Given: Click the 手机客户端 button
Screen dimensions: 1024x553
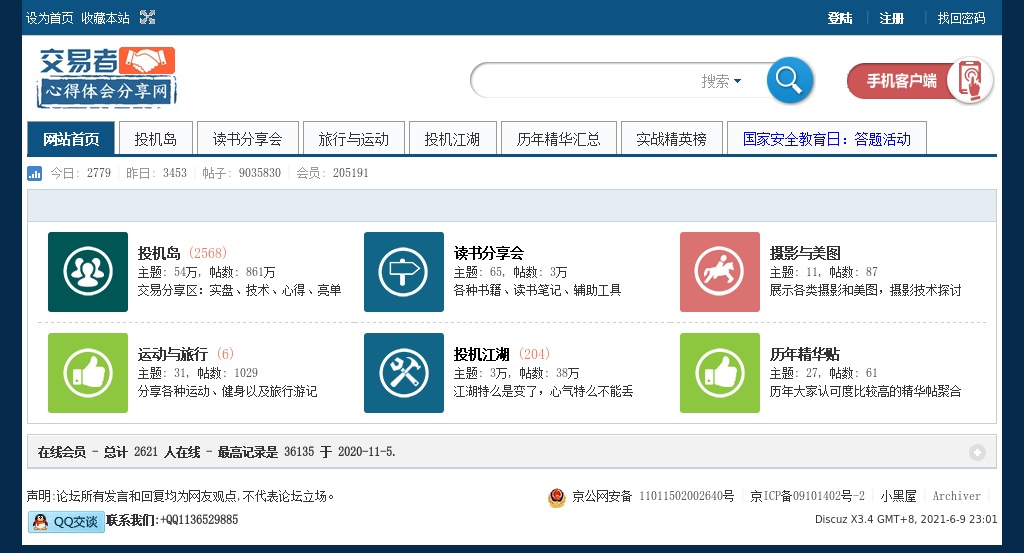Looking at the screenshot, I should [x=919, y=81].
